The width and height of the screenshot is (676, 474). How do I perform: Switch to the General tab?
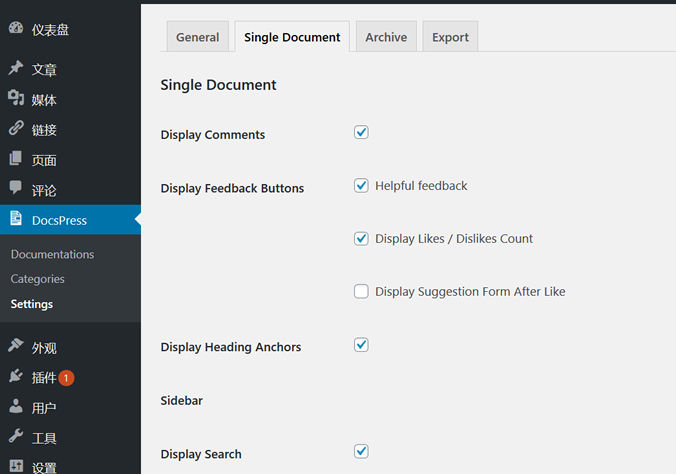(x=197, y=37)
